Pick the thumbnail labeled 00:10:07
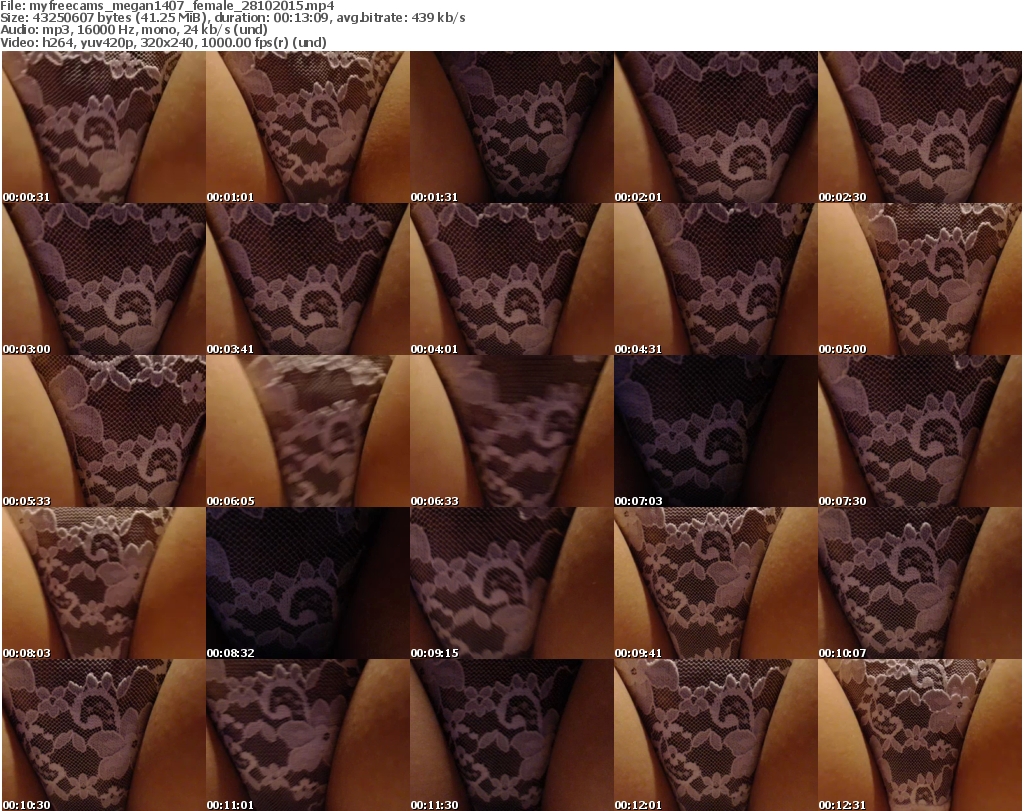The width and height of the screenshot is (1024, 811). pos(920,583)
